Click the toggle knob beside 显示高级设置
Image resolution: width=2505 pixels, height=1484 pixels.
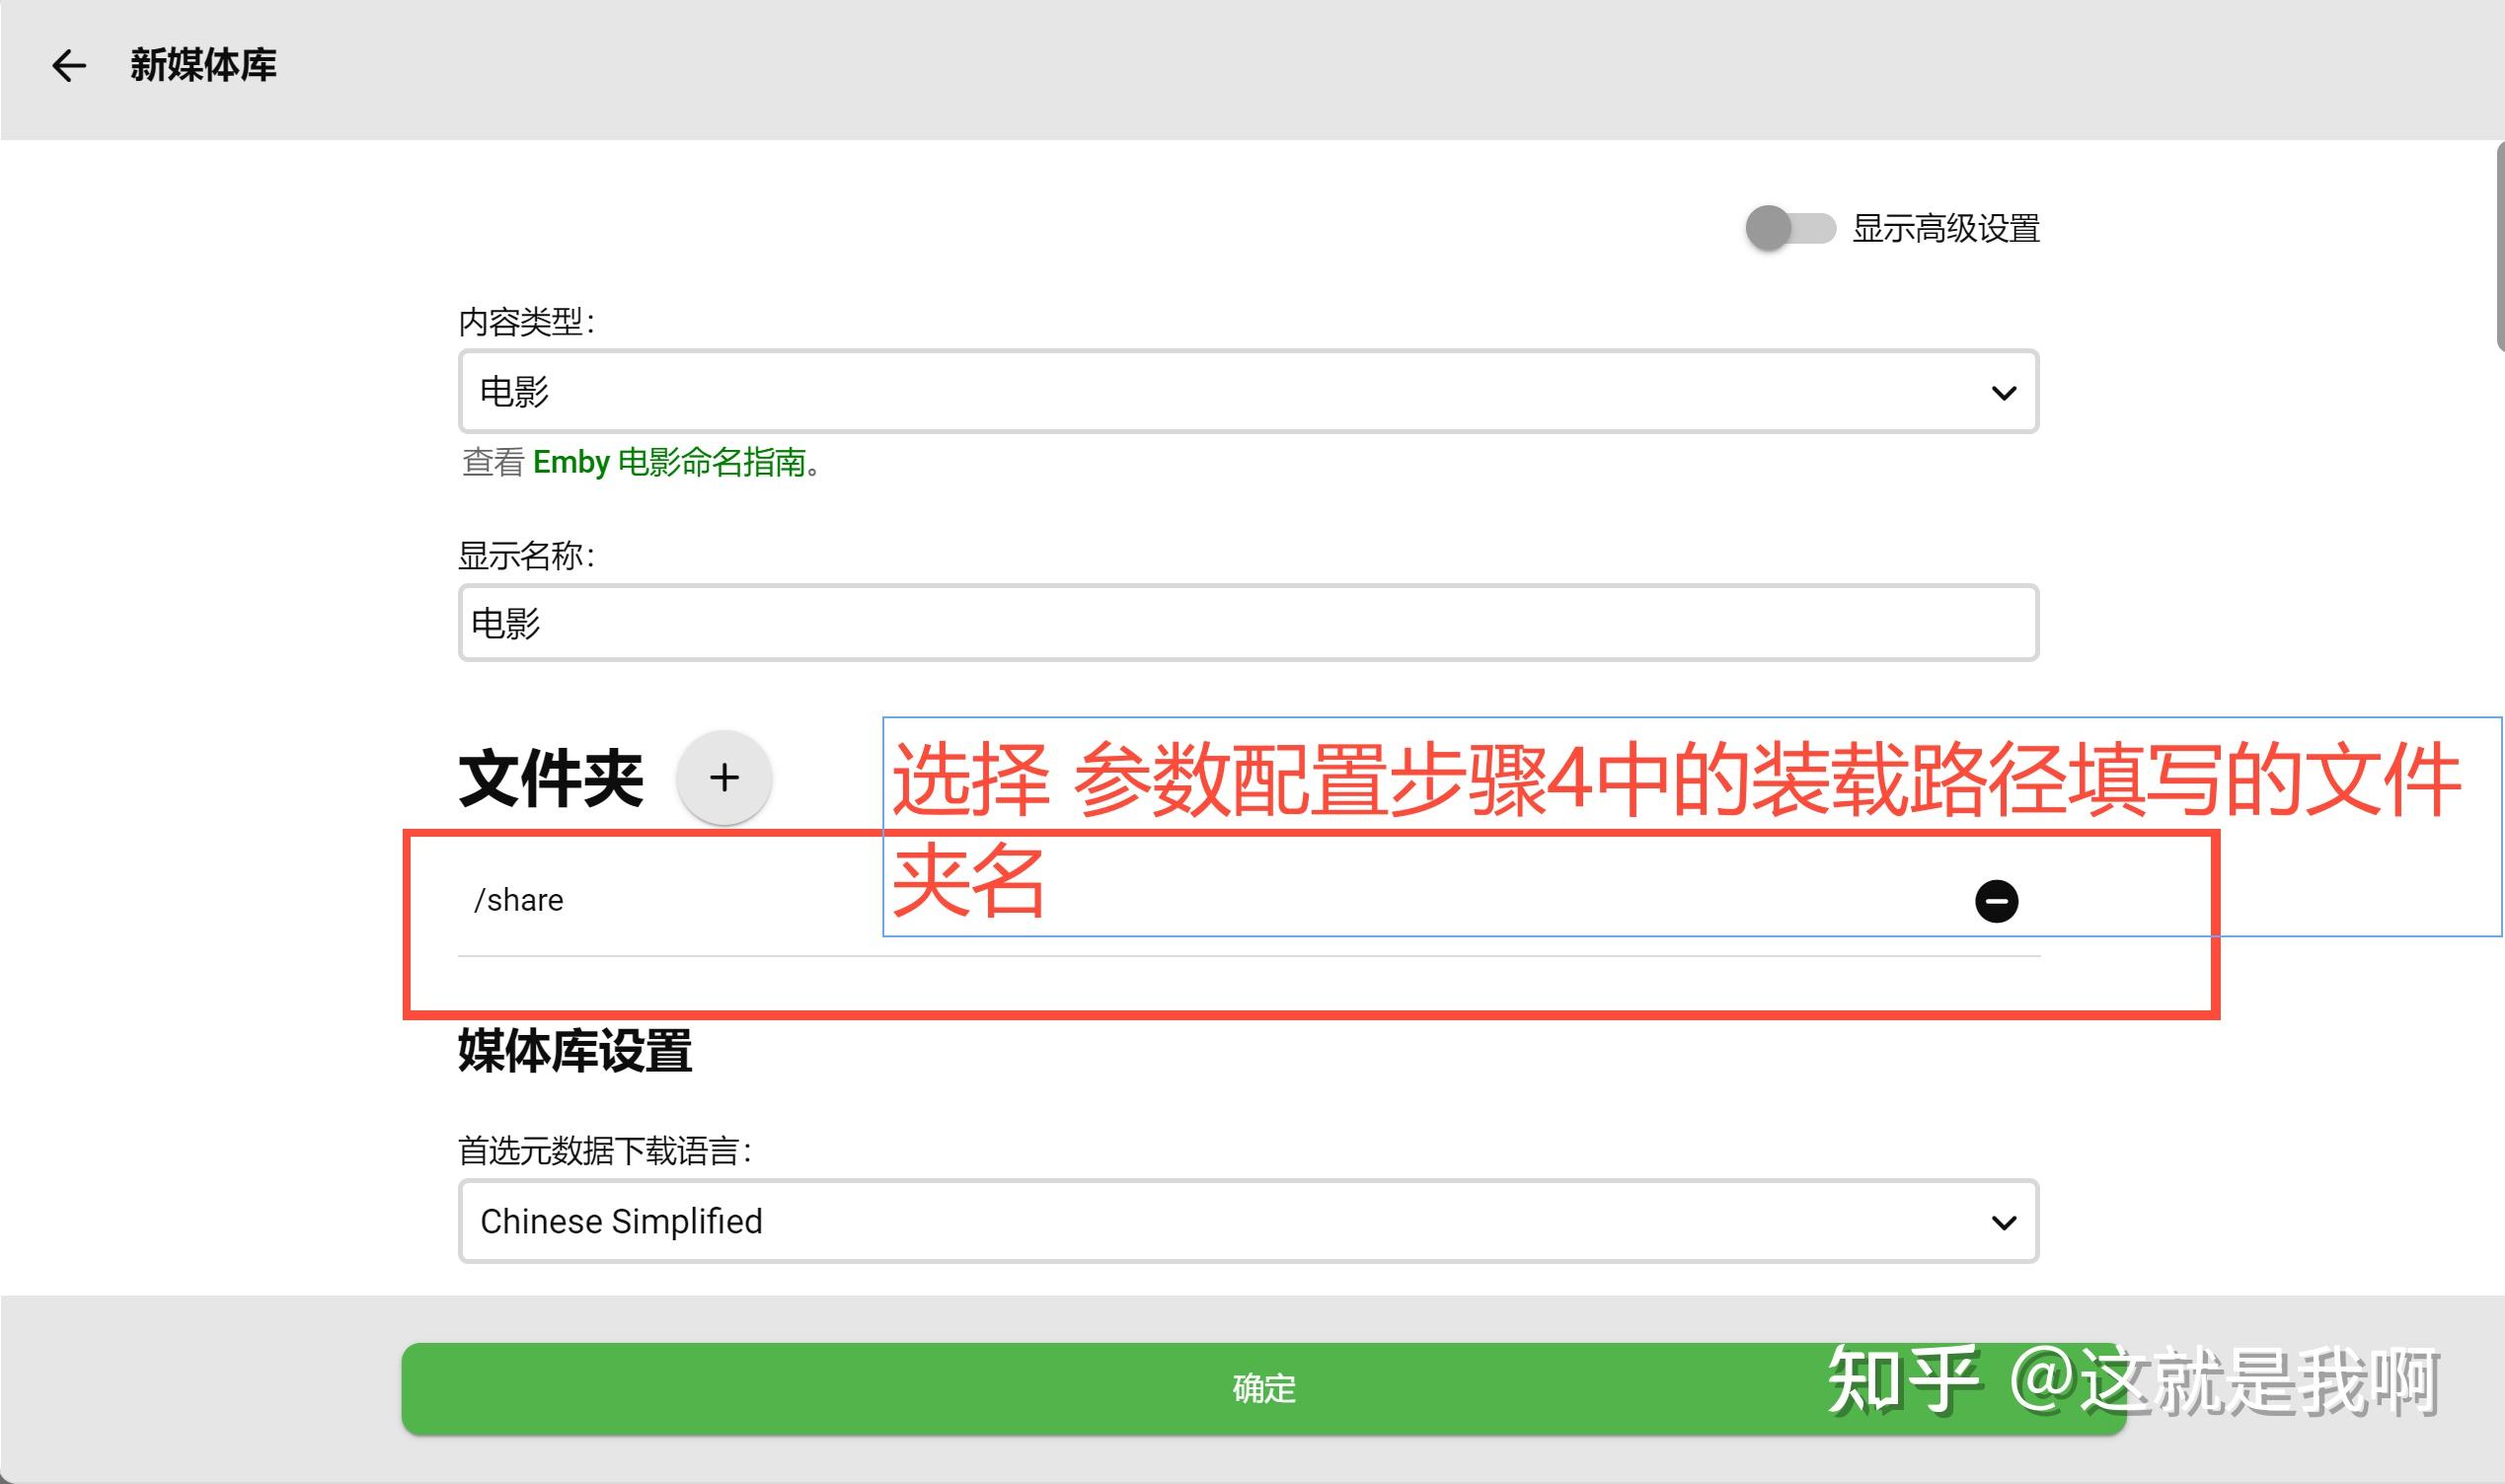tap(1770, 229)
